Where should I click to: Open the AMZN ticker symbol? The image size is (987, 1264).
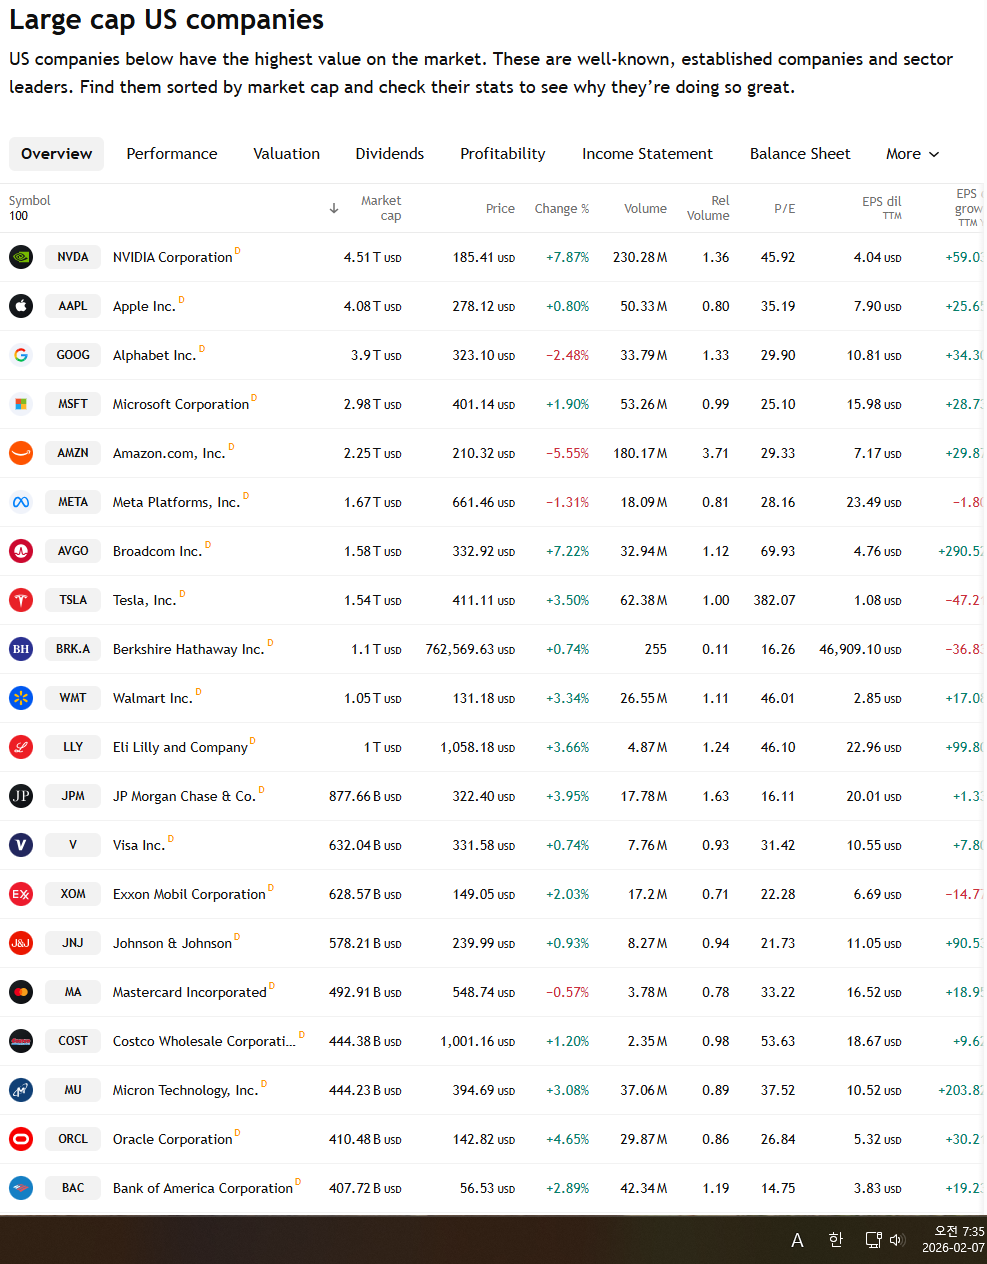(73, 453)
